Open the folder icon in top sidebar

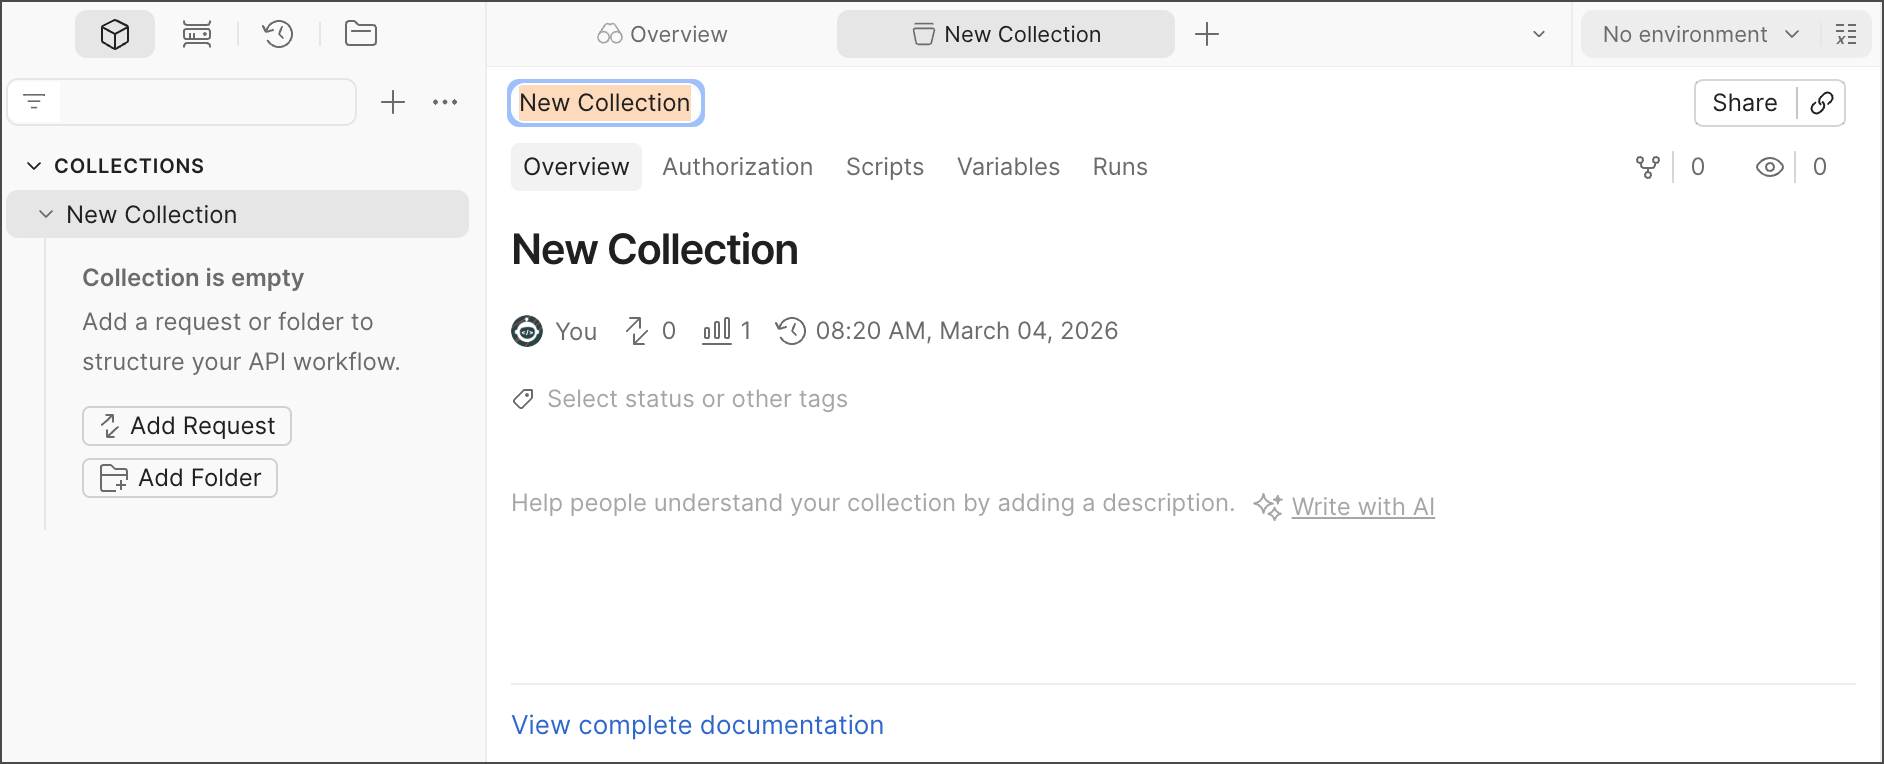(x=361, y=35)
